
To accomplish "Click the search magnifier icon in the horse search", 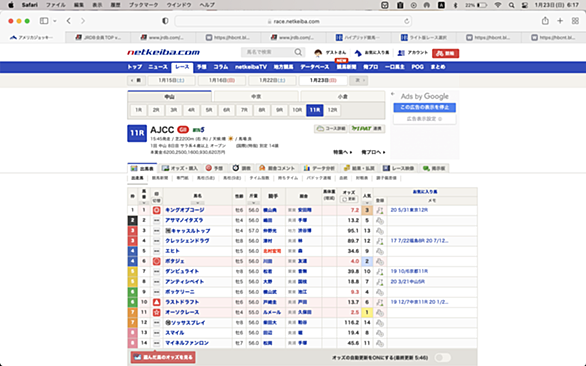I will click(x=298, y=52).
